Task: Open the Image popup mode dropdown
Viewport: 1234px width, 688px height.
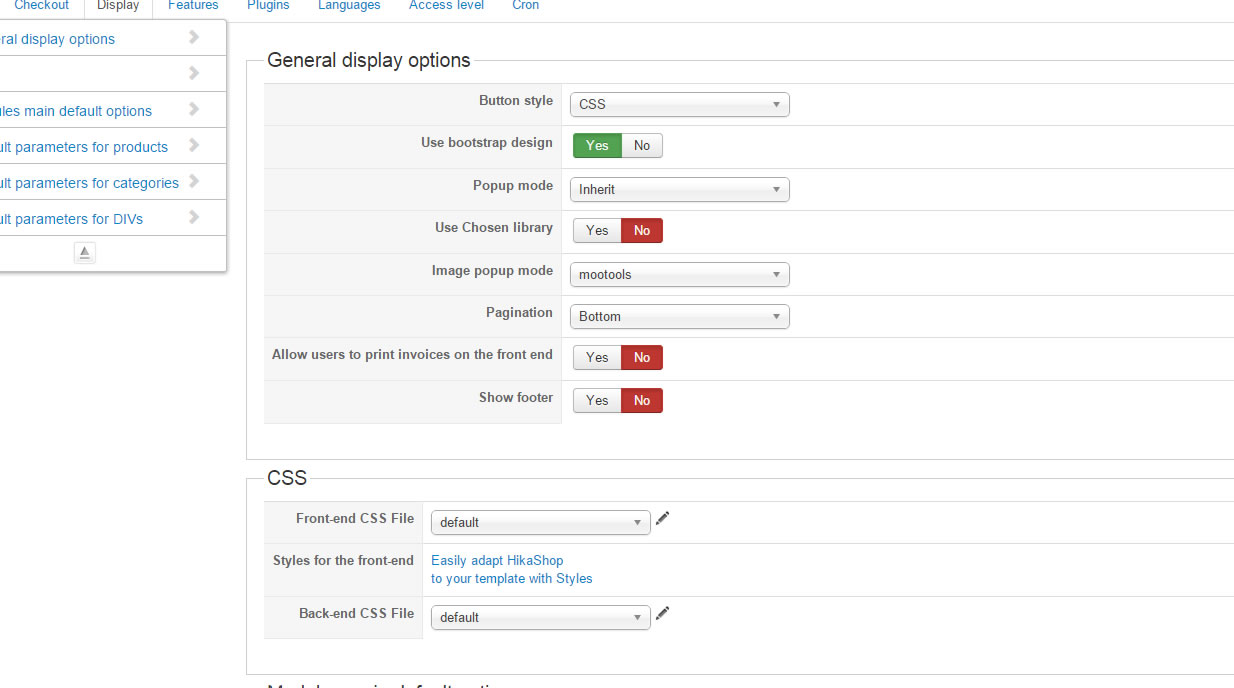Action: [679, 274]
